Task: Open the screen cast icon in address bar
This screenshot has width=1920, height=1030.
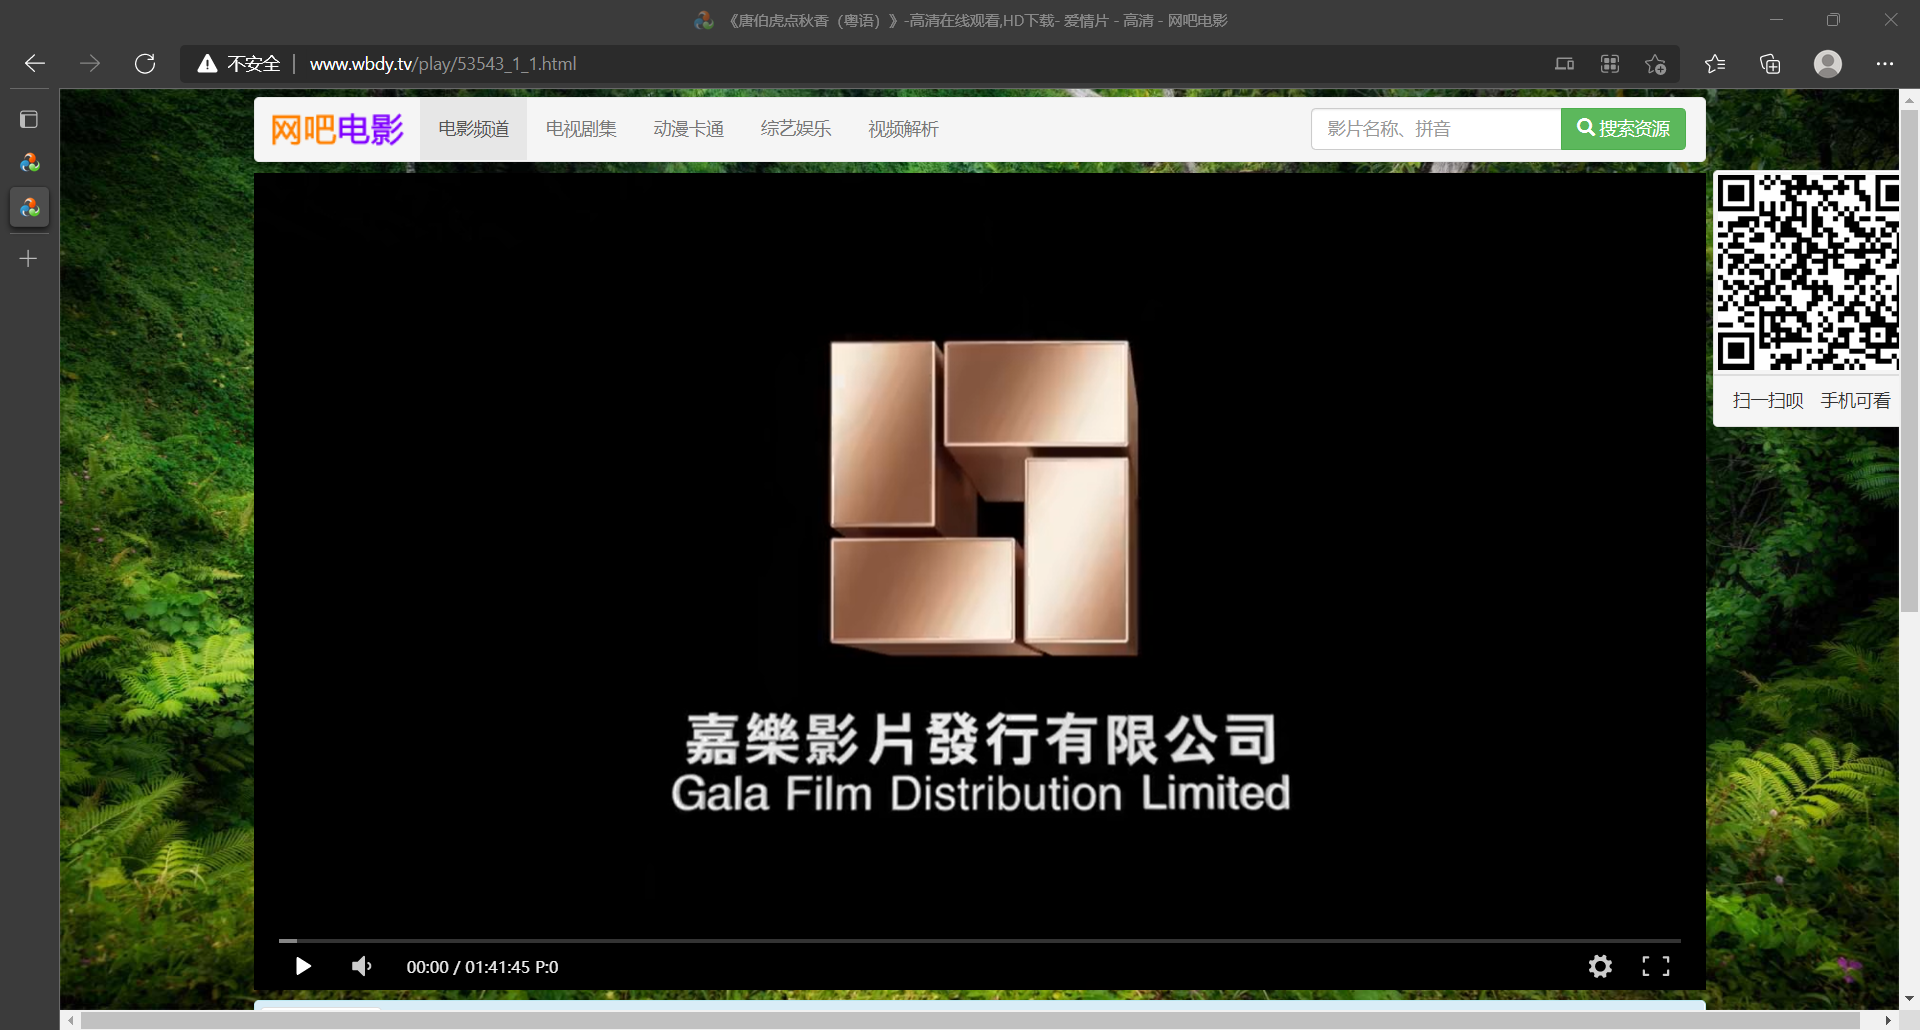Action: [1564, 64]
